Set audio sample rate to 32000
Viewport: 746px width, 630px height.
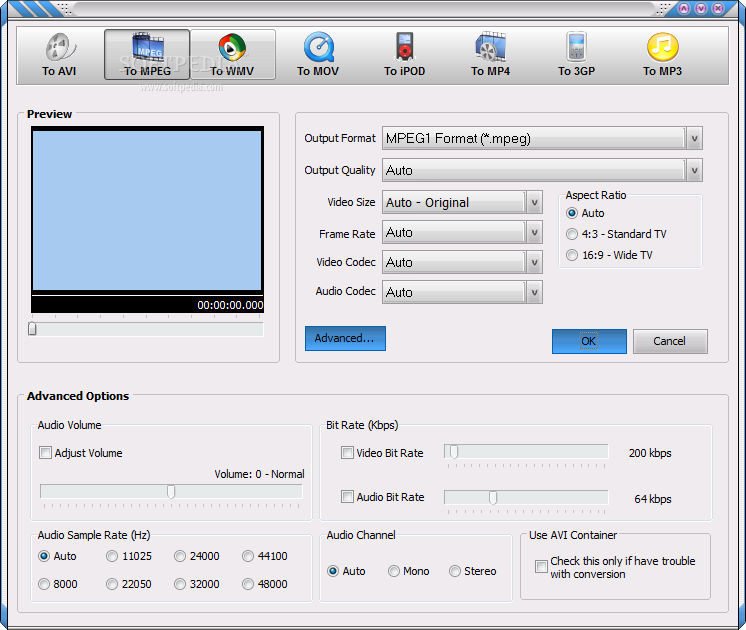180,584
